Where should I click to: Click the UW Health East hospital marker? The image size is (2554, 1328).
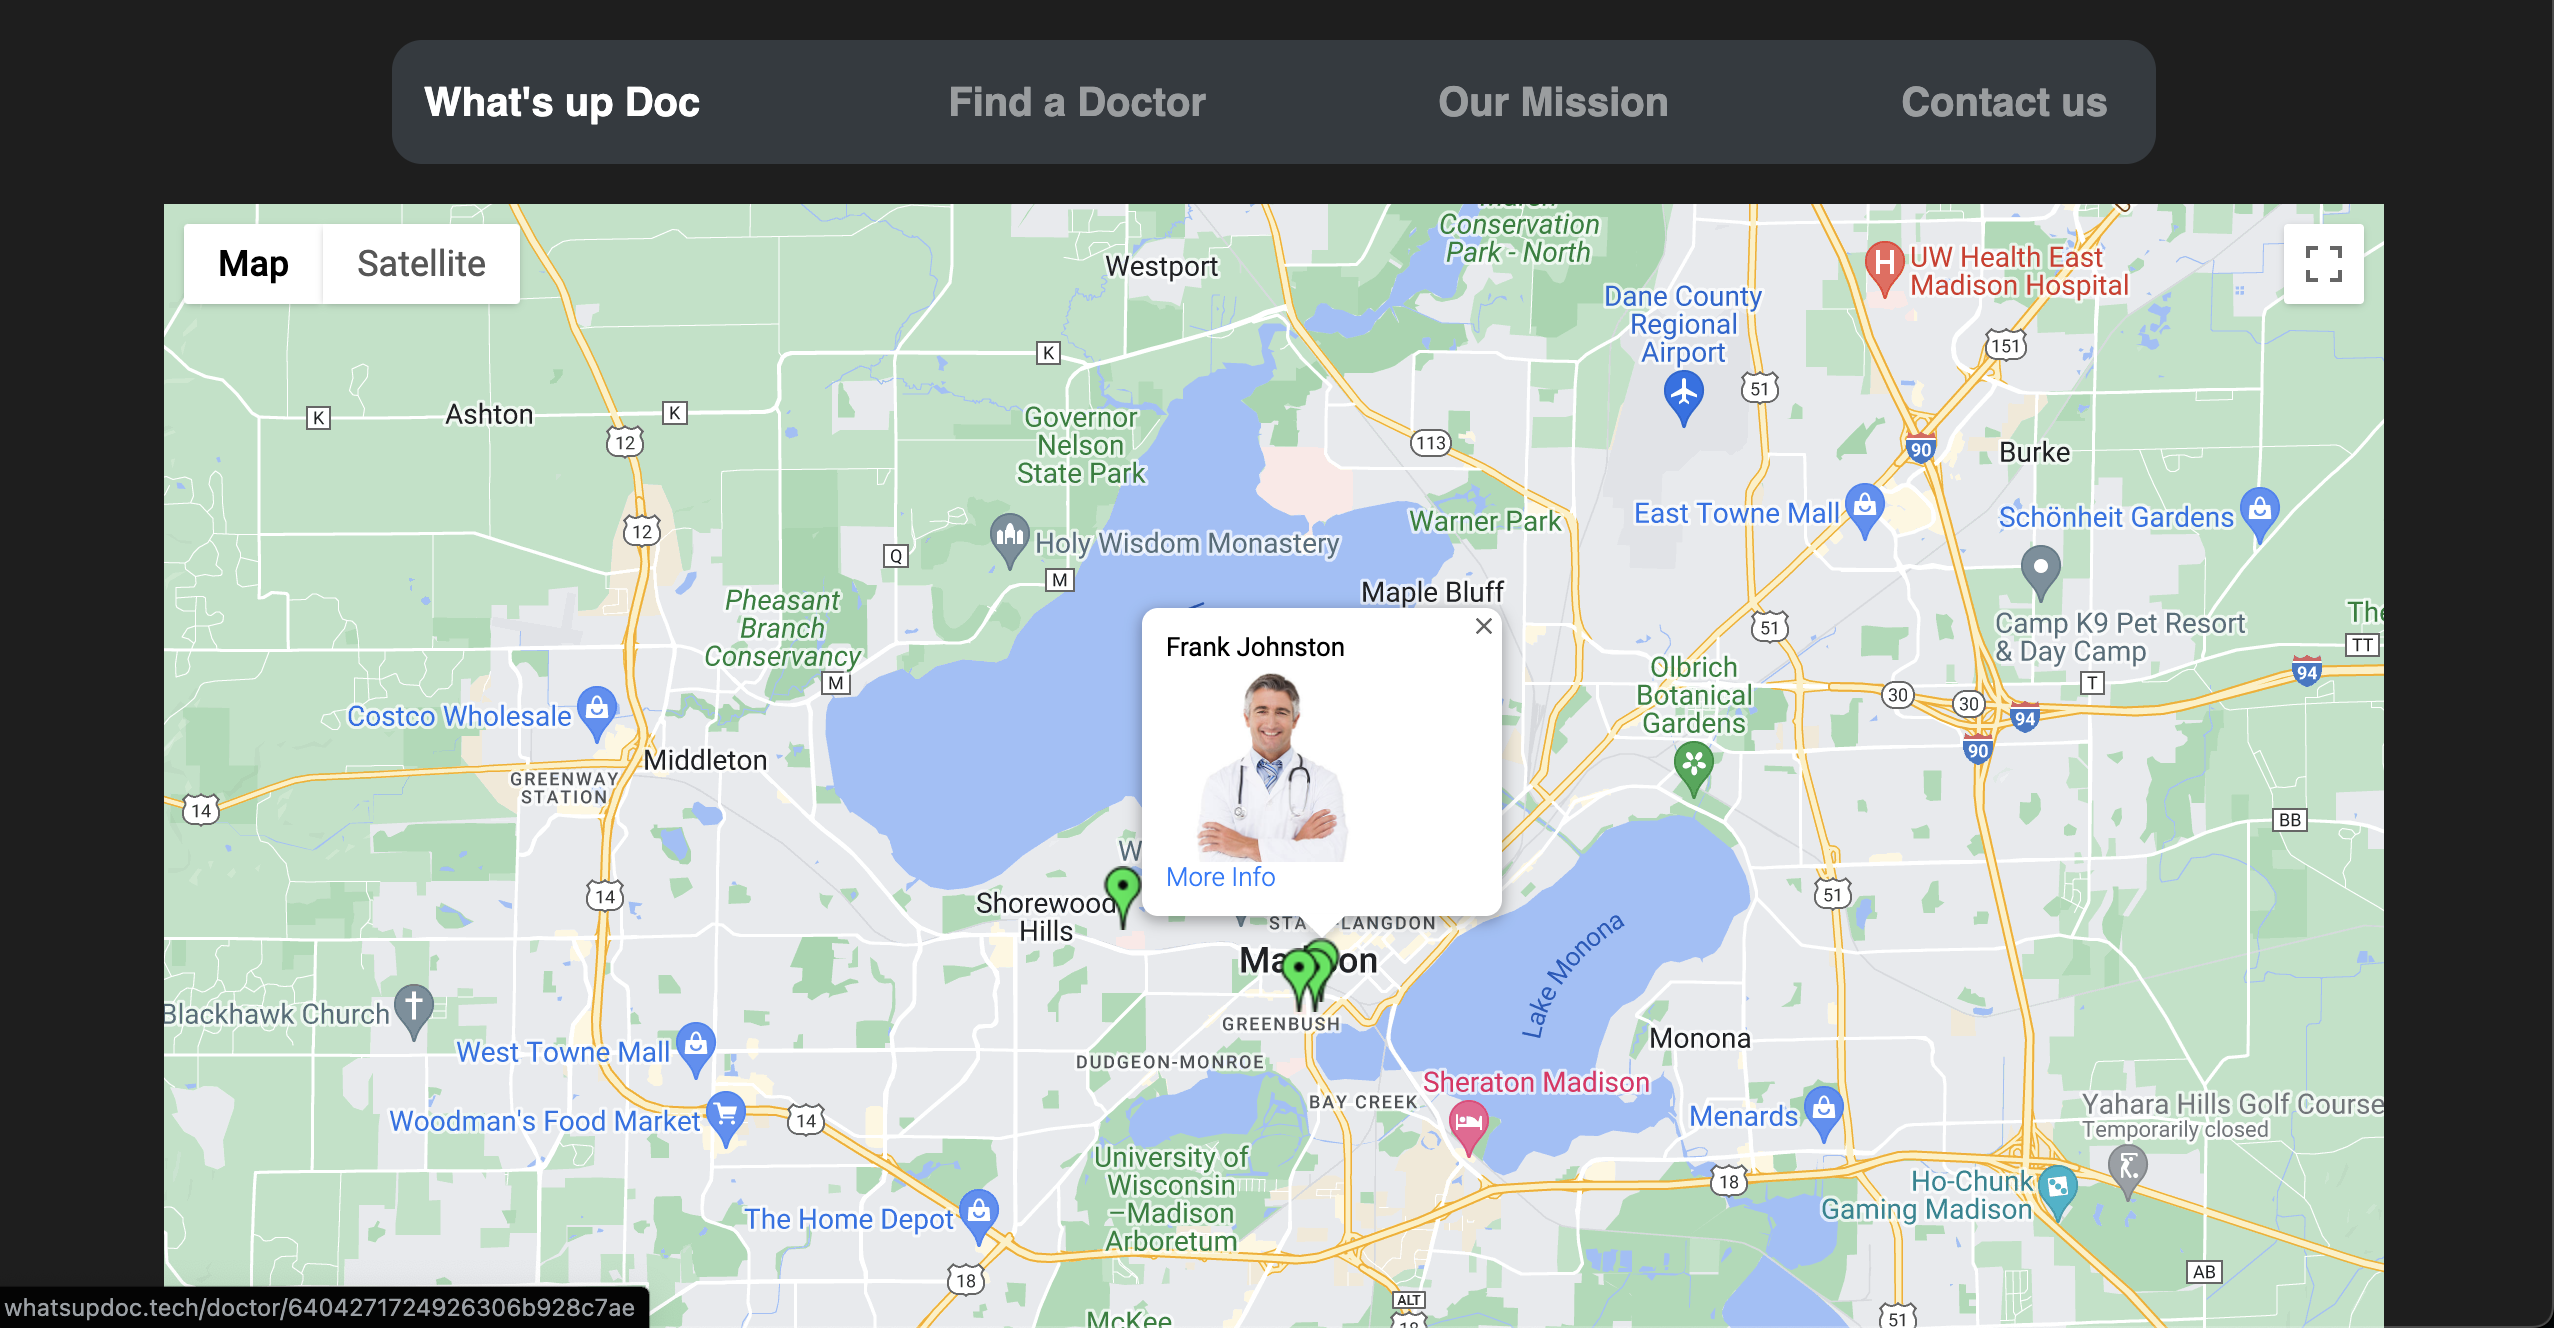tap(1884, 269)
